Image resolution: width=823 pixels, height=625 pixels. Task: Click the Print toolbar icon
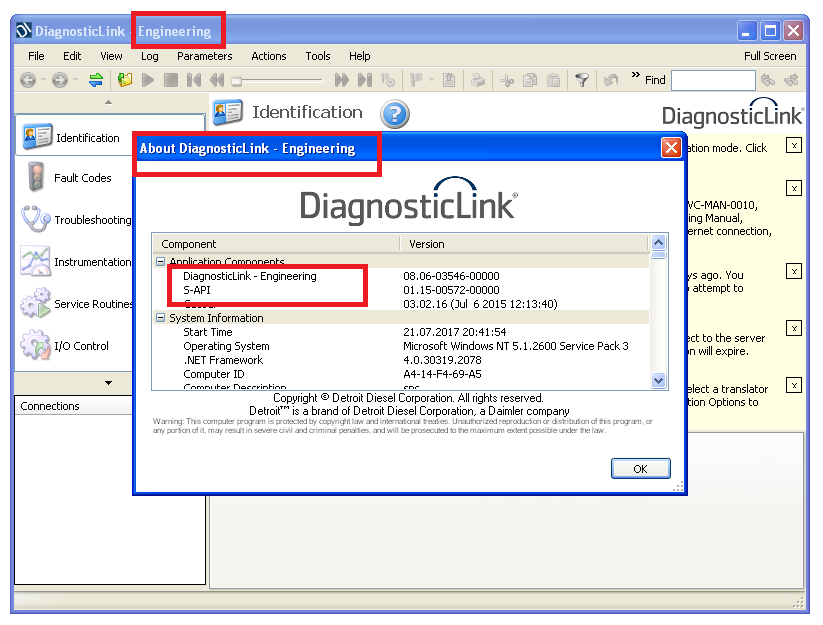pyautogui.click(x=478, y=80)
